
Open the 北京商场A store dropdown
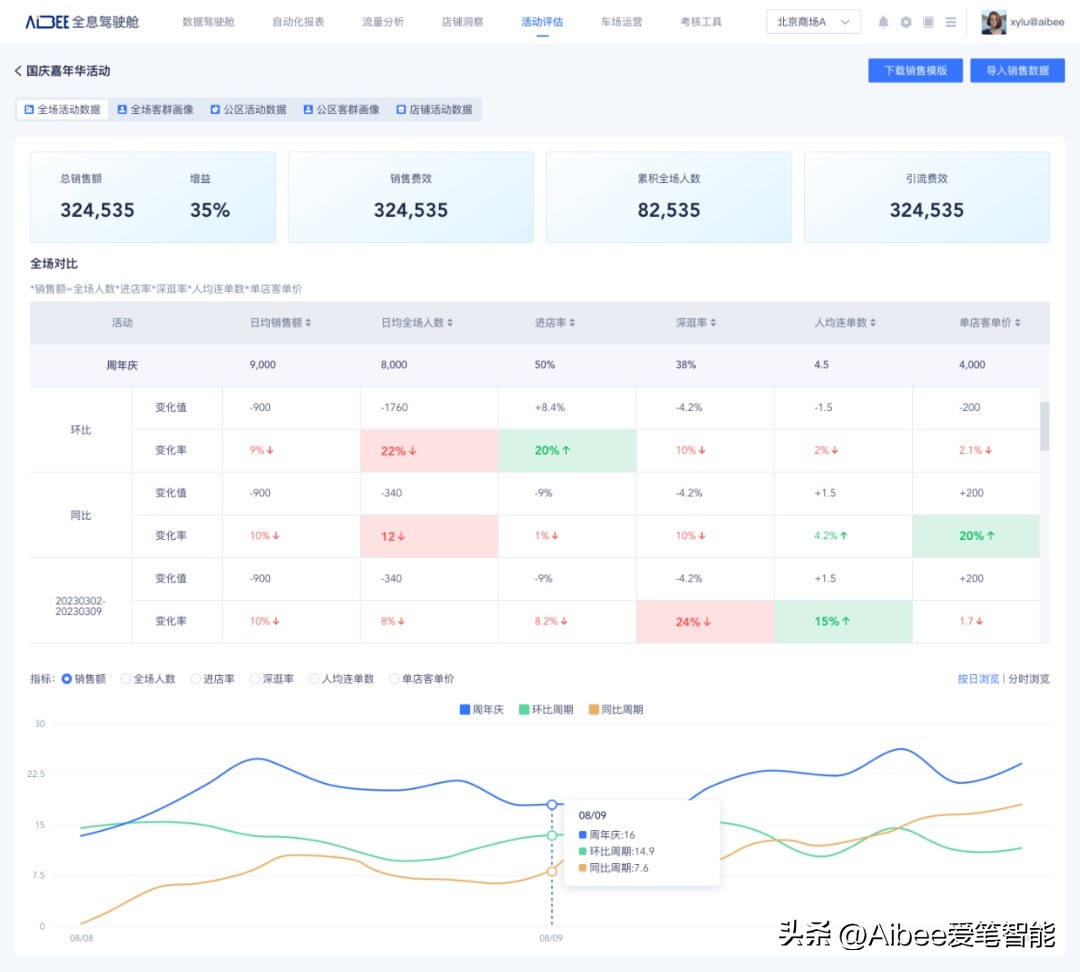(813, 21)
